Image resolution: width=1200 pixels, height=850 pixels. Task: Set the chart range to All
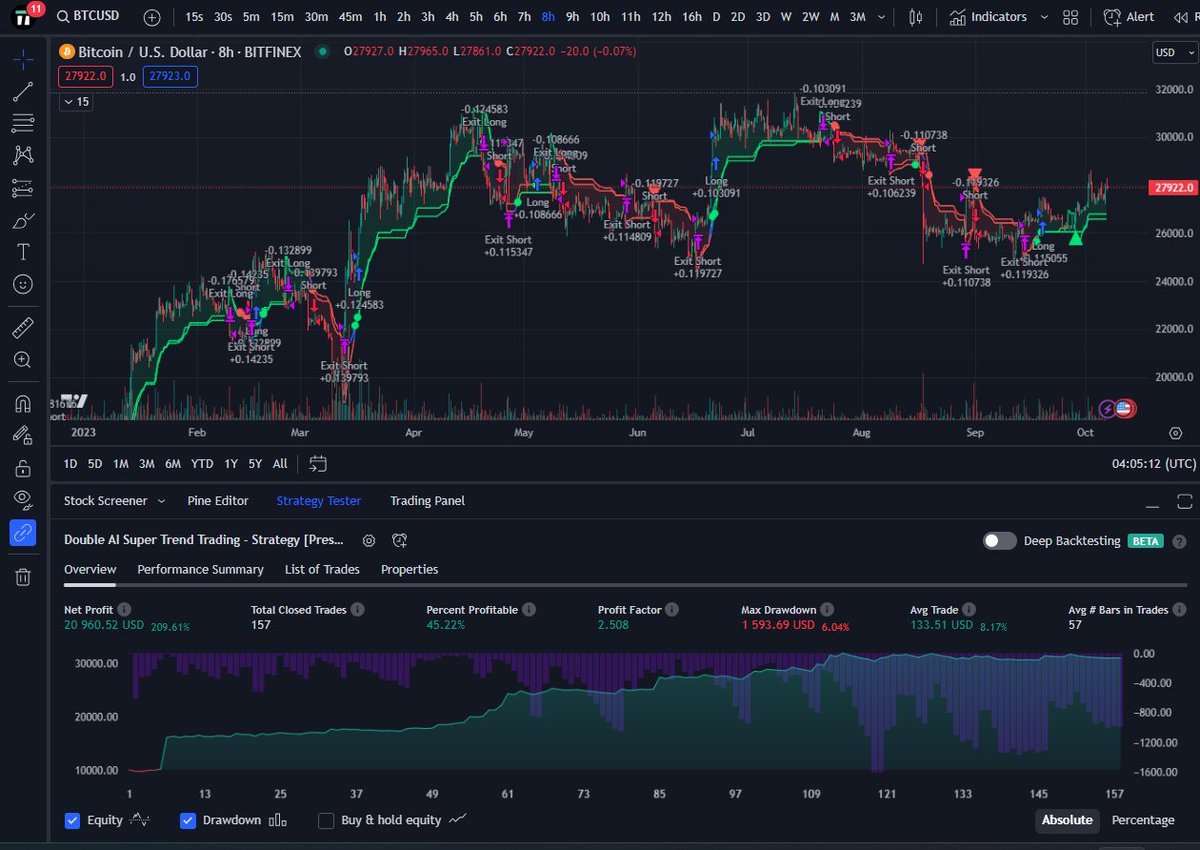click(280, 463)
